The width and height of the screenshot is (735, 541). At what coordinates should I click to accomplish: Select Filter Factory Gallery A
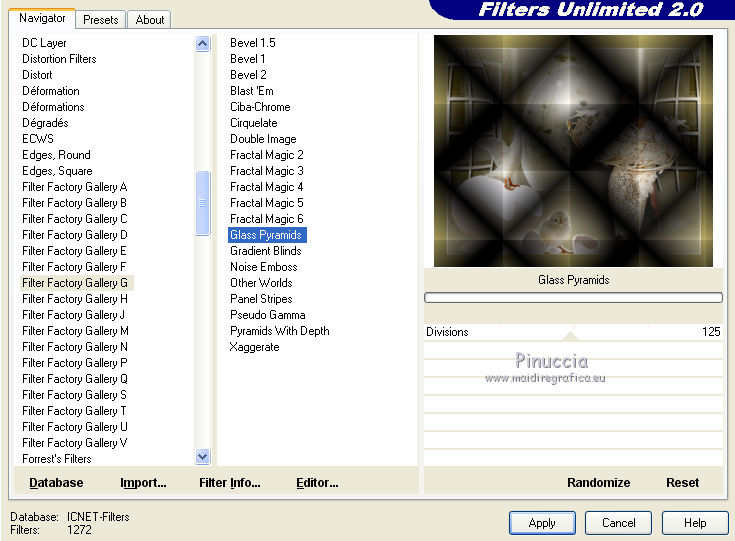click(x=75, y=187)
